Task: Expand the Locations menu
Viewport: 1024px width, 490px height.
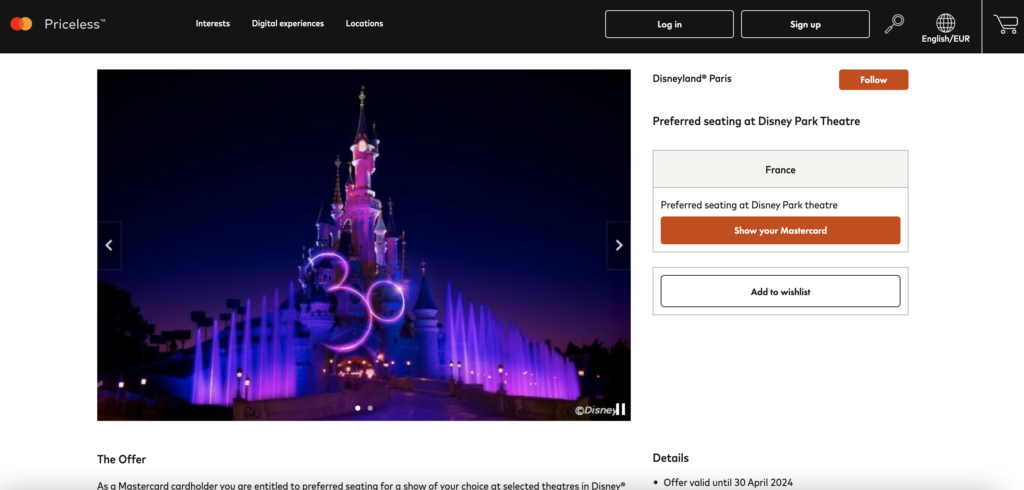Action: pyautogui.click(x=364, y=24)
